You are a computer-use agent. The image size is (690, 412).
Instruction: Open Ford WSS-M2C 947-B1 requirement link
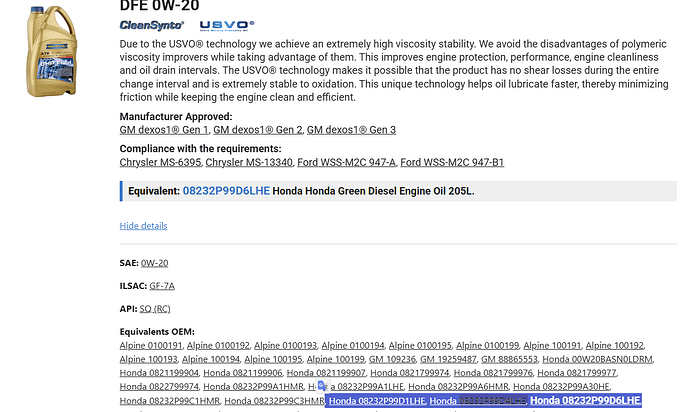[452, 162]
